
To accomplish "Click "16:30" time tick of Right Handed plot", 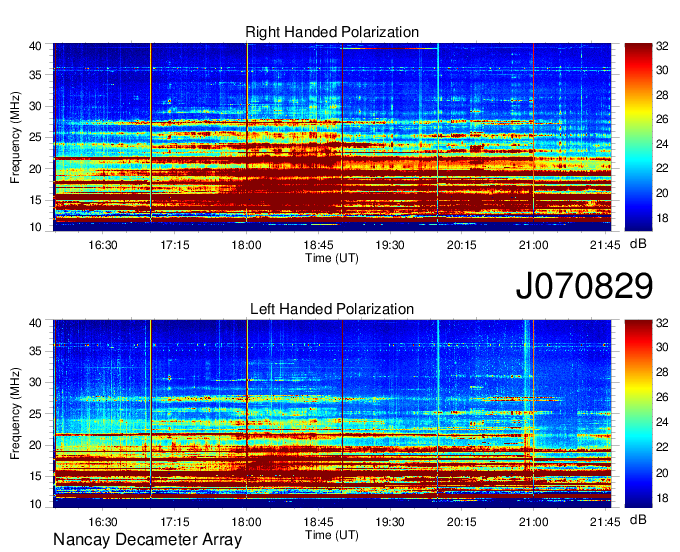I will 103,245.
